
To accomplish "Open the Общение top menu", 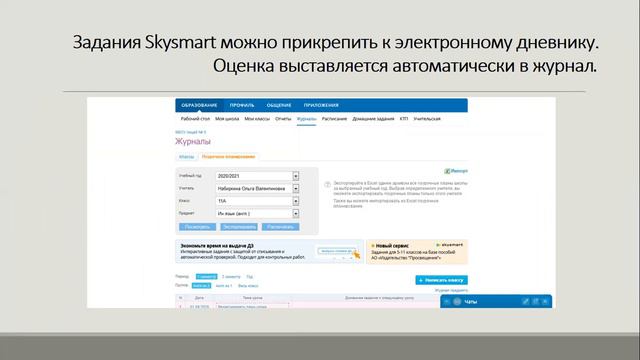I will (279, 105).
